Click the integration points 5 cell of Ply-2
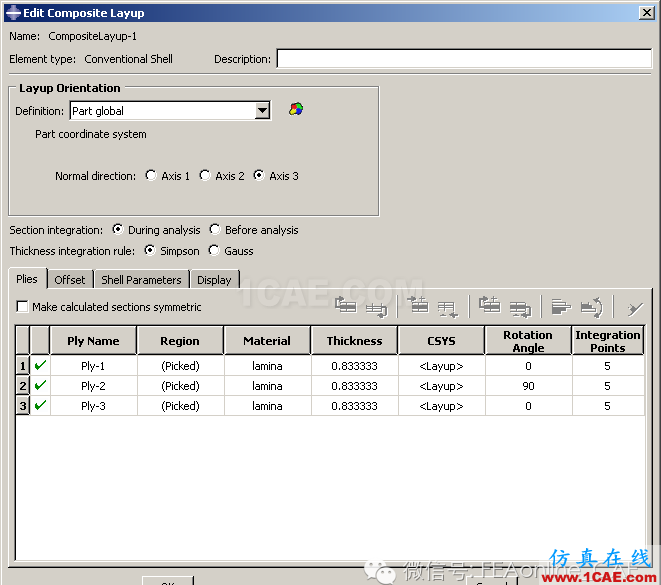Viewport: 661px width, 585px height. pyautogui.click(x=608, y=386)
